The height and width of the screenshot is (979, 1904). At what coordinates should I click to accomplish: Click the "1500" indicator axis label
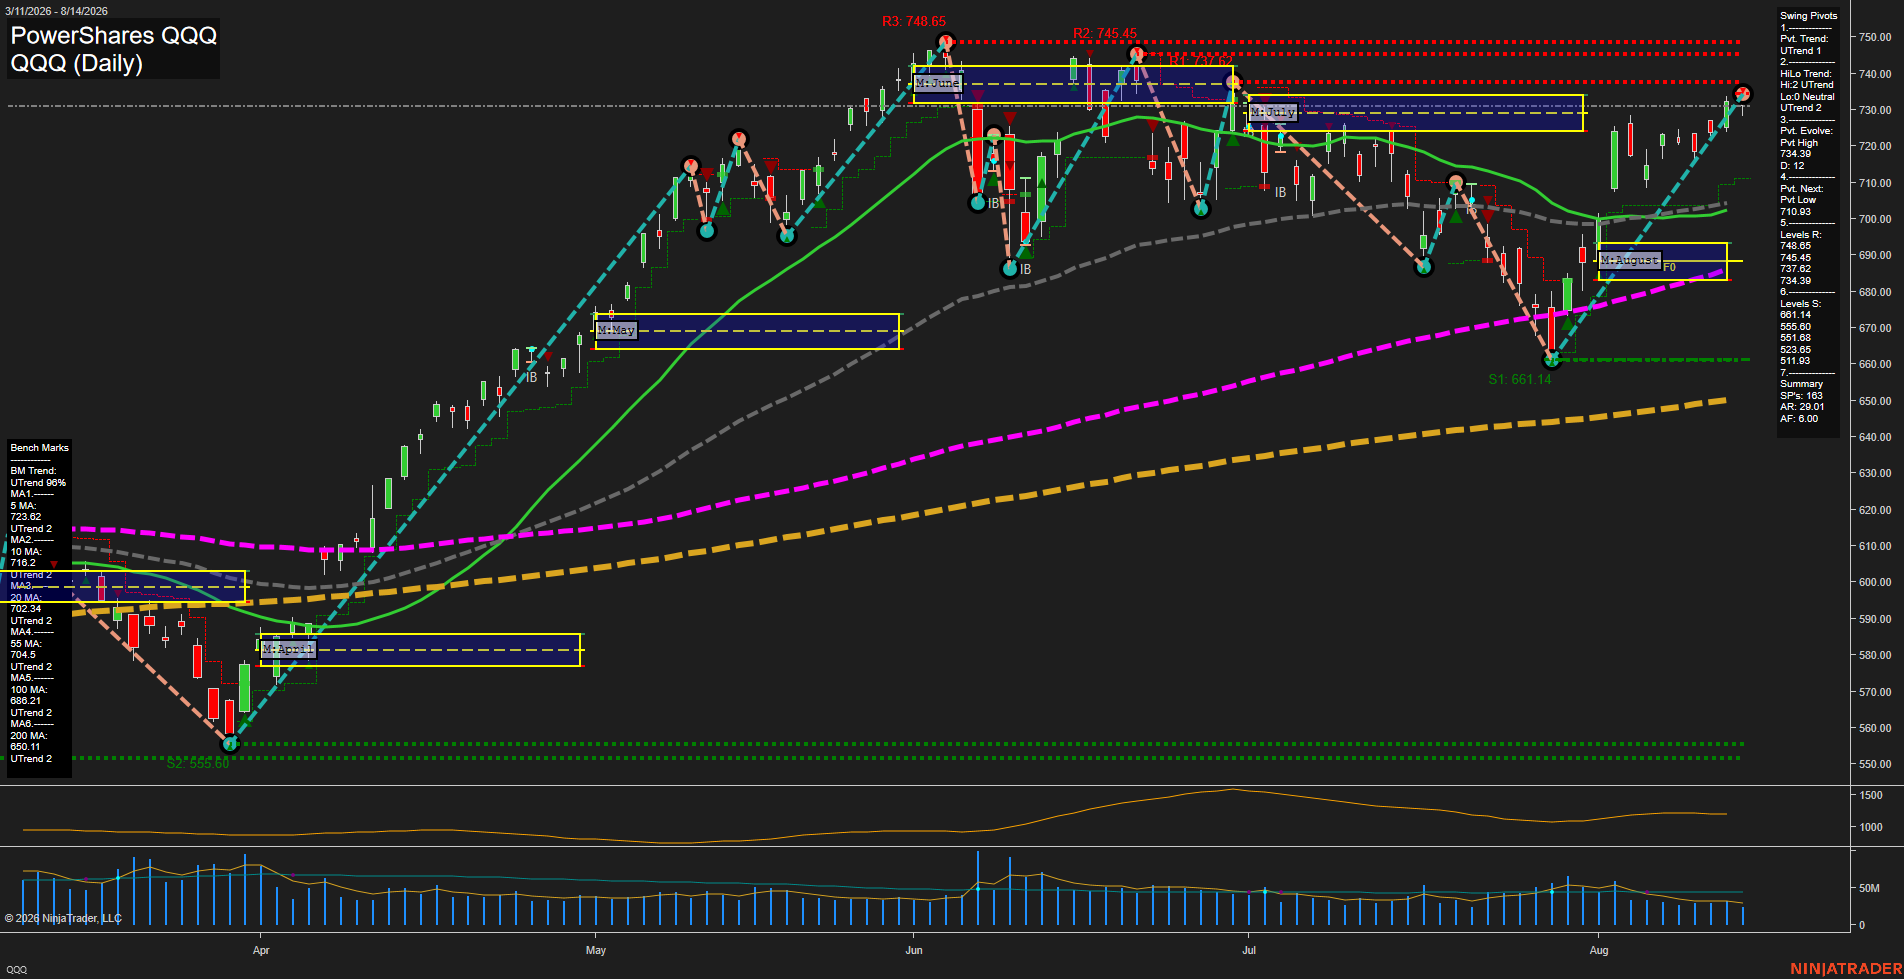click(1871, 795)
